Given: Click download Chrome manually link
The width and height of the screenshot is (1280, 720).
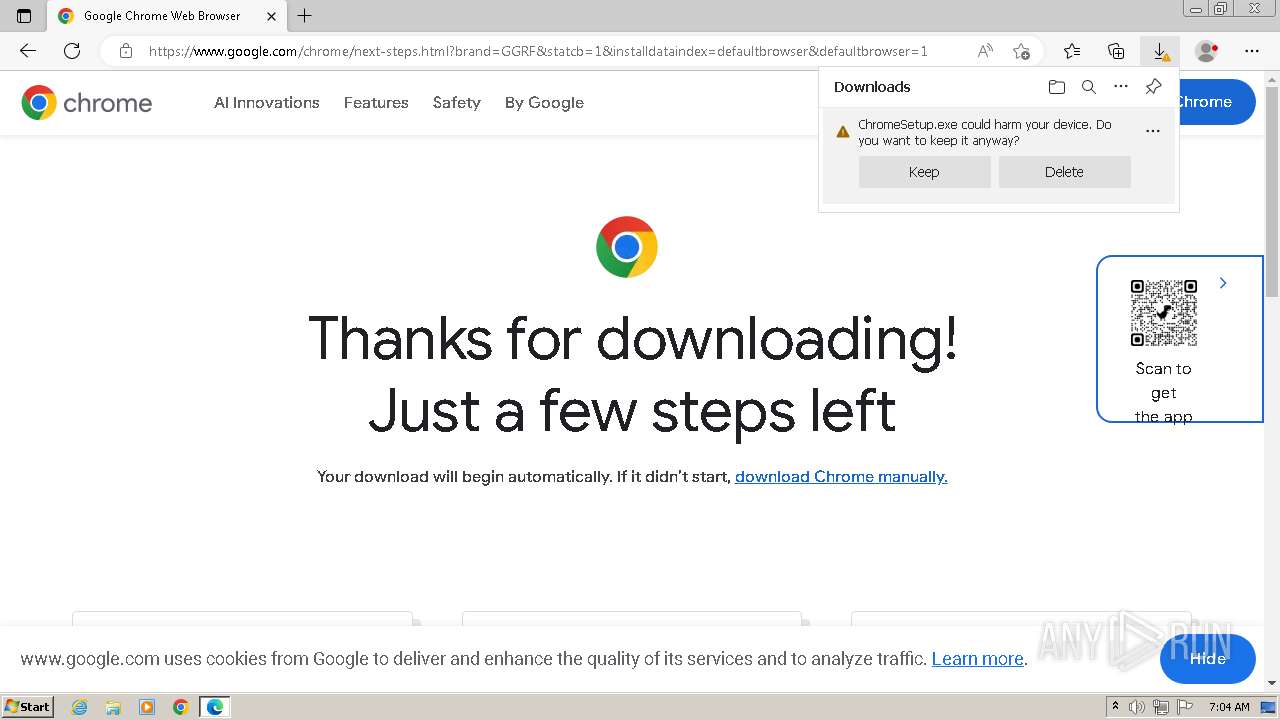Looking at the screenshot, I should tap(841, 477).
